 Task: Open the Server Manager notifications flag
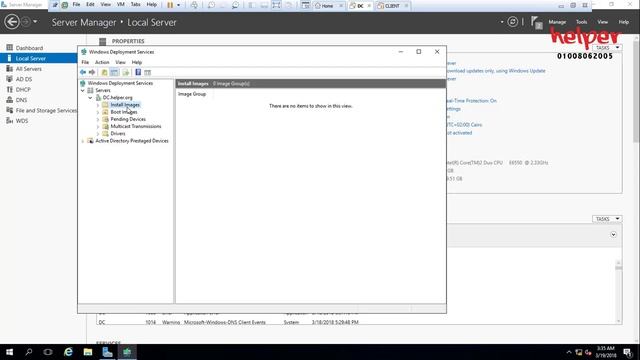click(x=536, y=22)
